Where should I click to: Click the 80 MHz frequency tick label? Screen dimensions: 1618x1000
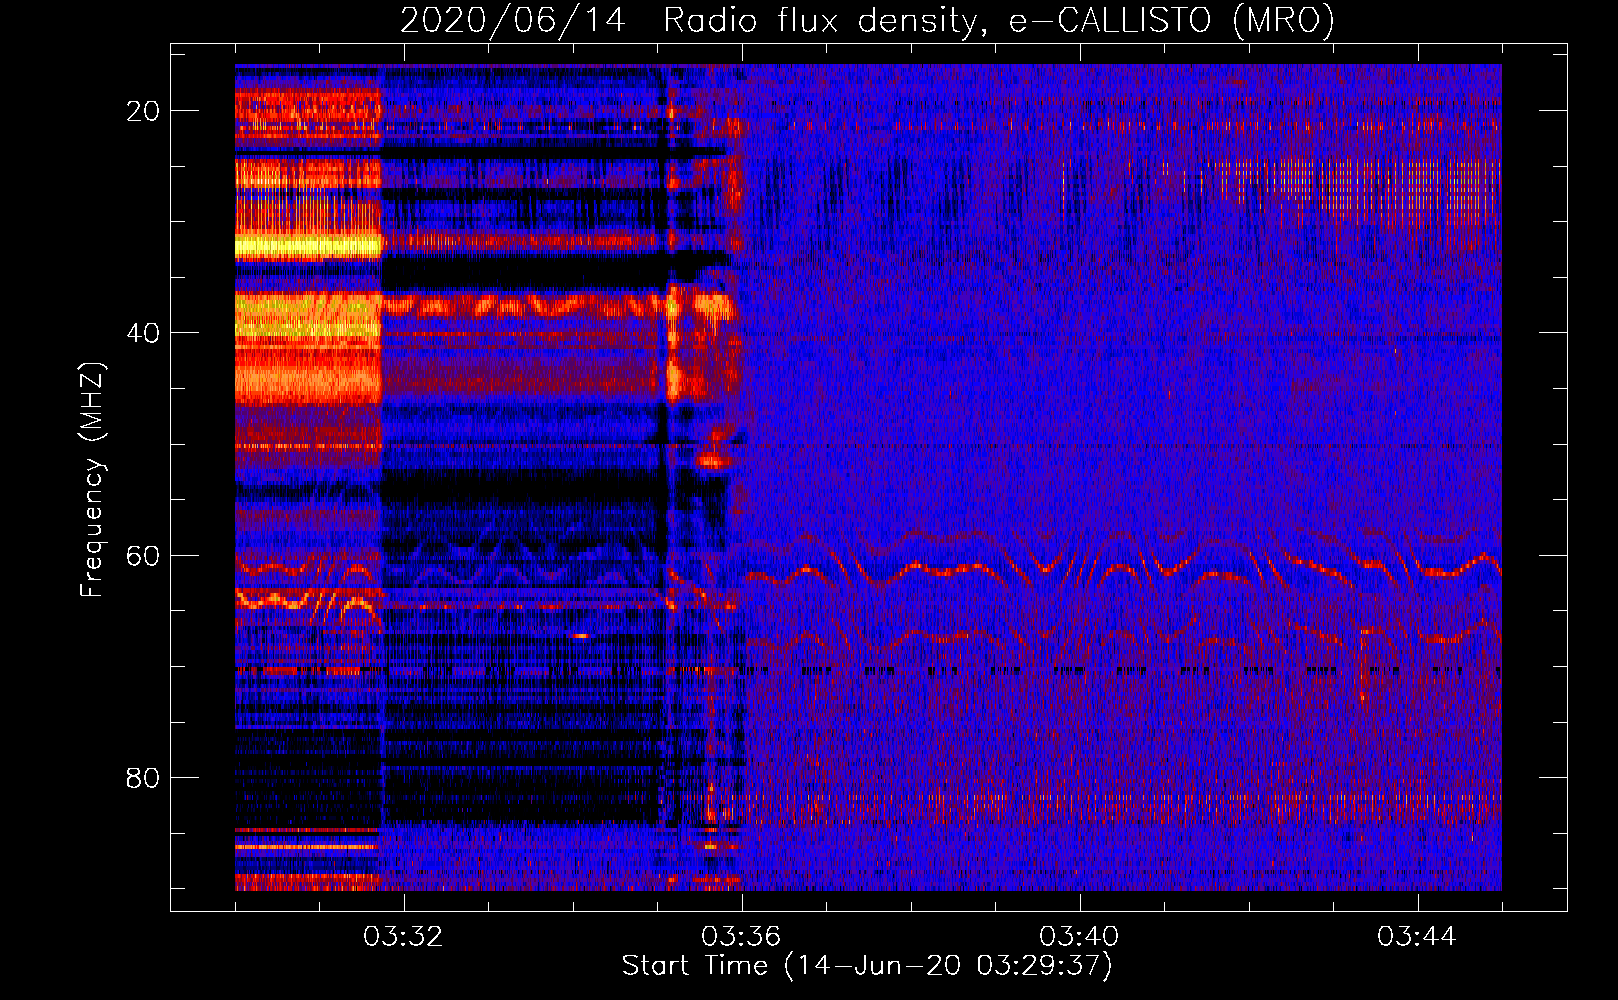(143, 777)
